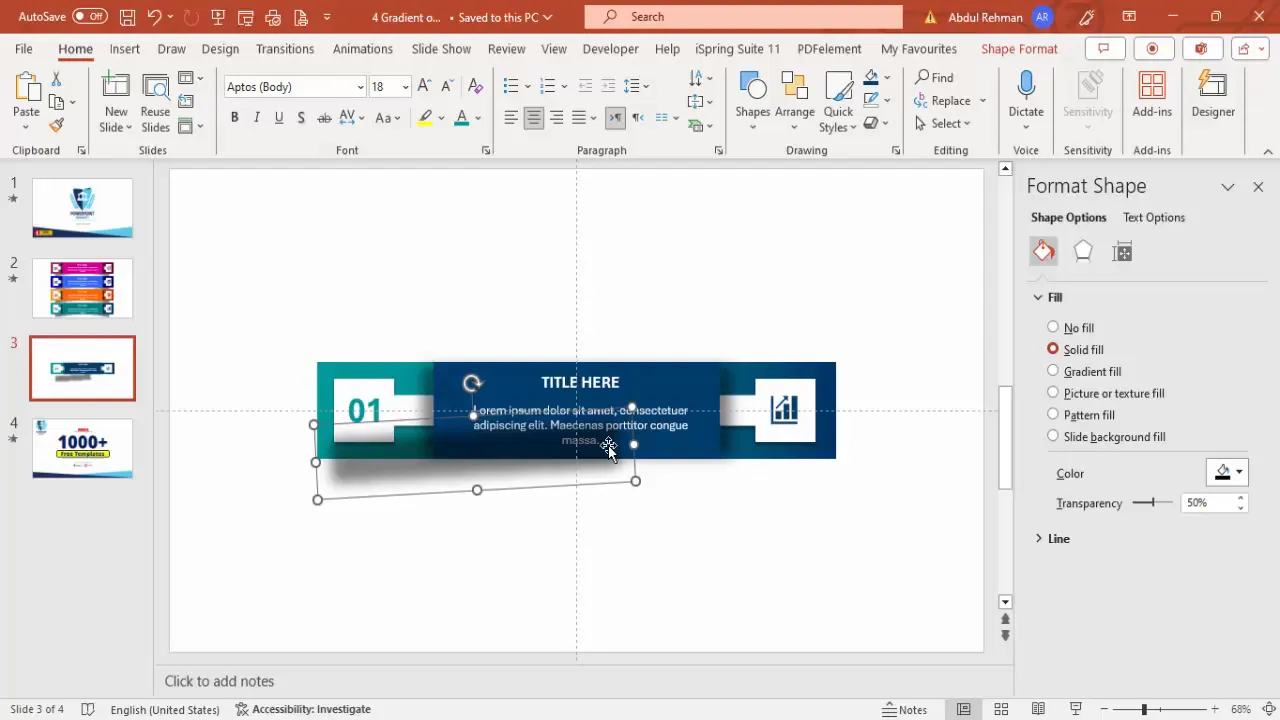Viewport: 1280px width, 720px height.
Task: Save the presentation with the disk icon
Action: (x=127, y=17)
